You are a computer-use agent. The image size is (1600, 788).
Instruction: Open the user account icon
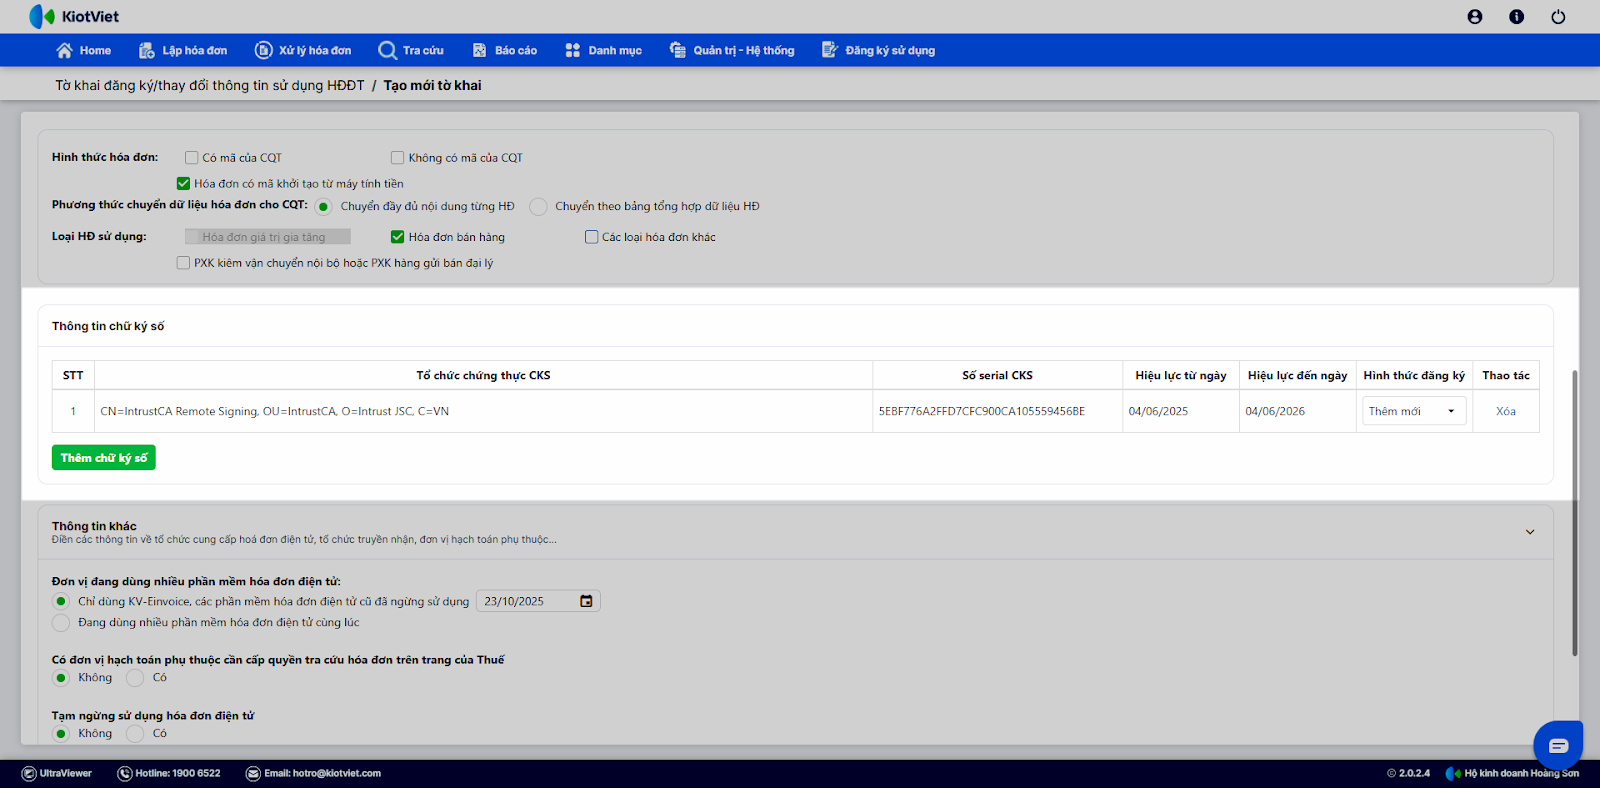[x=1475, y=17]
